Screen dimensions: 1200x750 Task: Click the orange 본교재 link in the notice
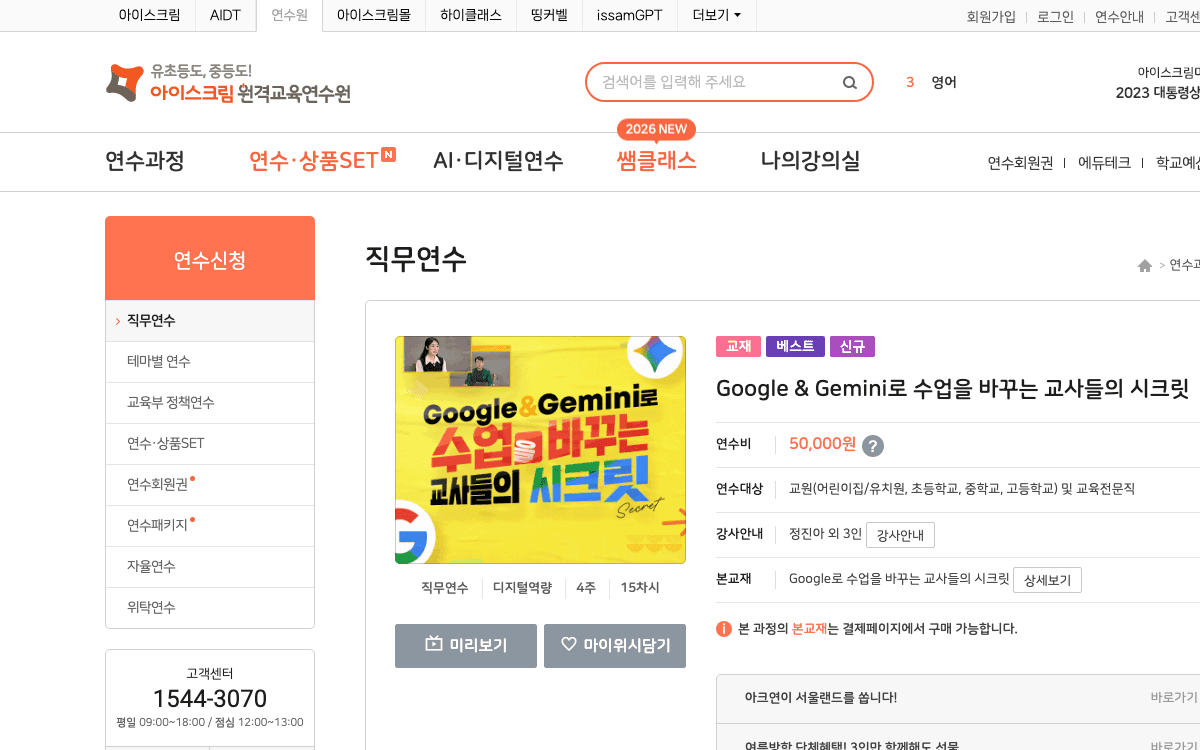click(x=810, y=629)
